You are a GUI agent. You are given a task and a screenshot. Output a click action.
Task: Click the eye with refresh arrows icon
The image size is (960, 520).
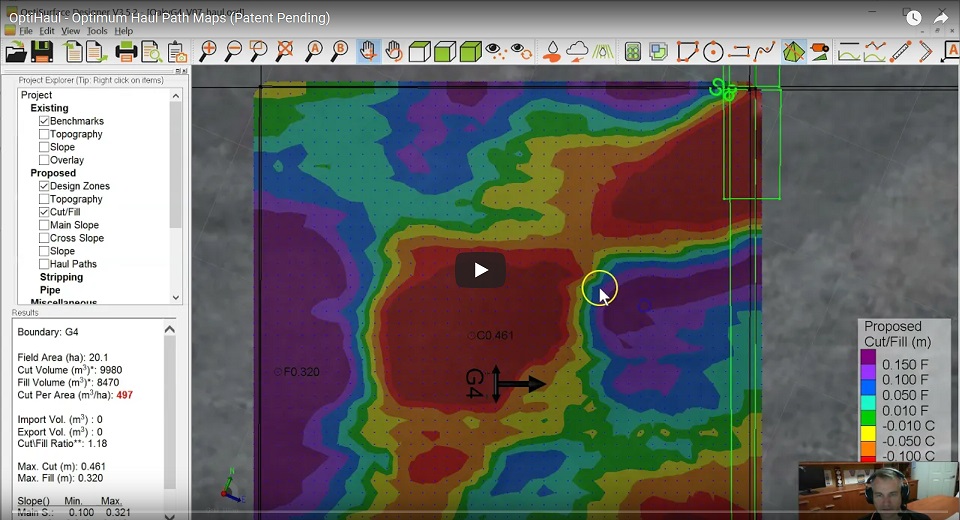(521, 51)
